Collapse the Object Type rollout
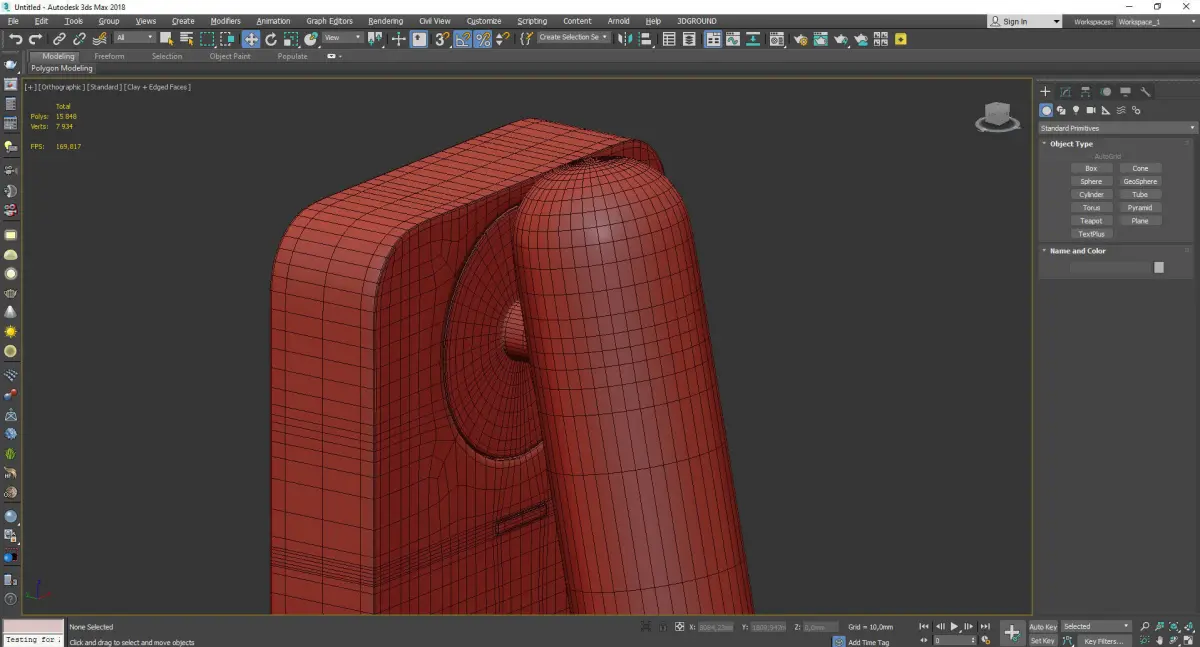 pos(1071,144)
